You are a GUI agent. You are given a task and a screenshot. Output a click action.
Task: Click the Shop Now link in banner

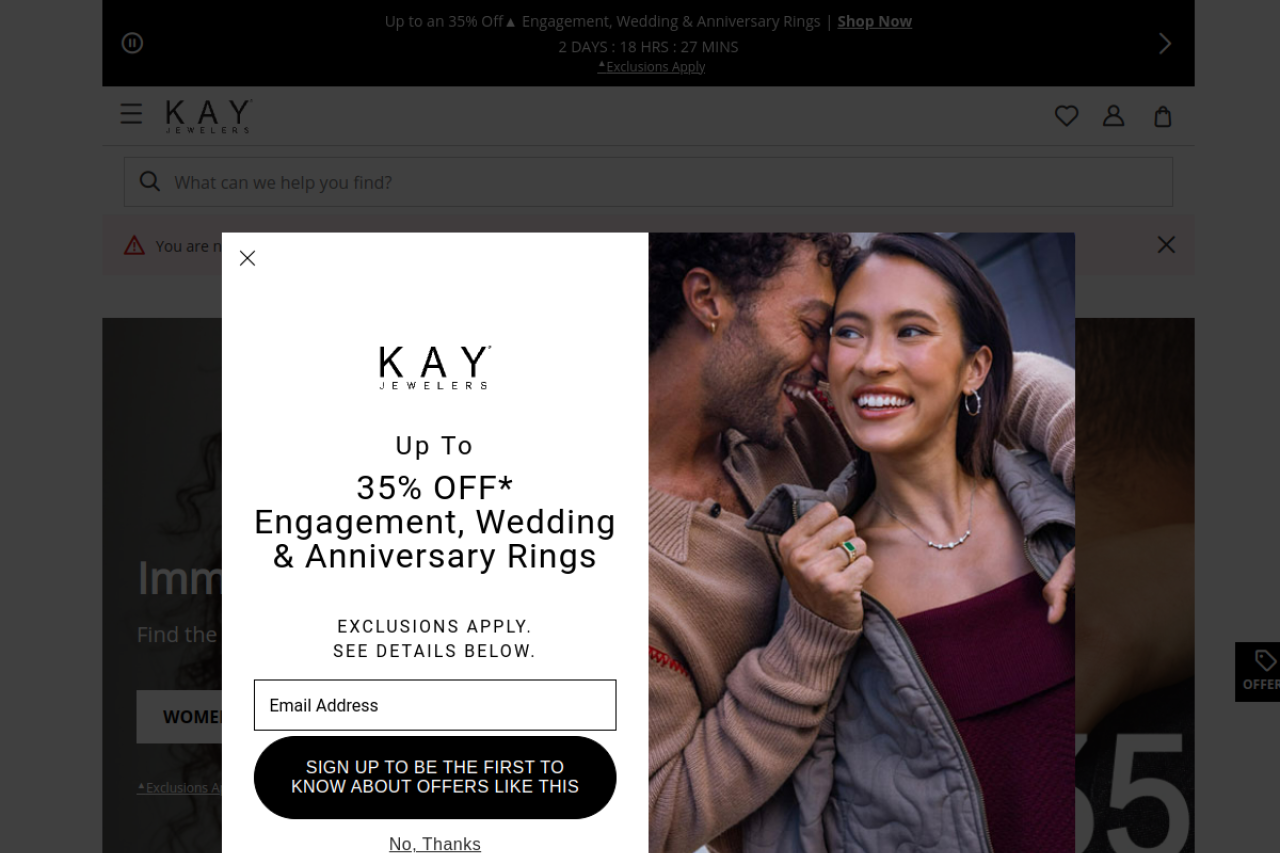875,21
